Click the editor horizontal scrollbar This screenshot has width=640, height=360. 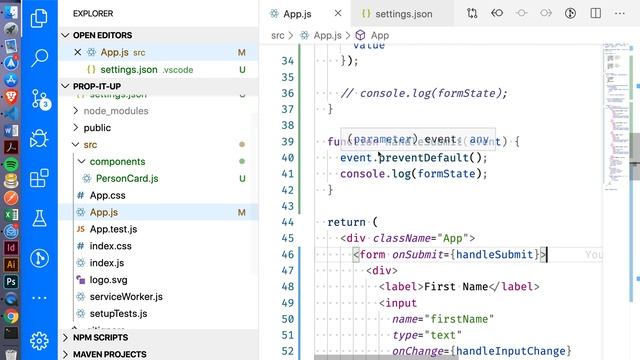(386, 358)
